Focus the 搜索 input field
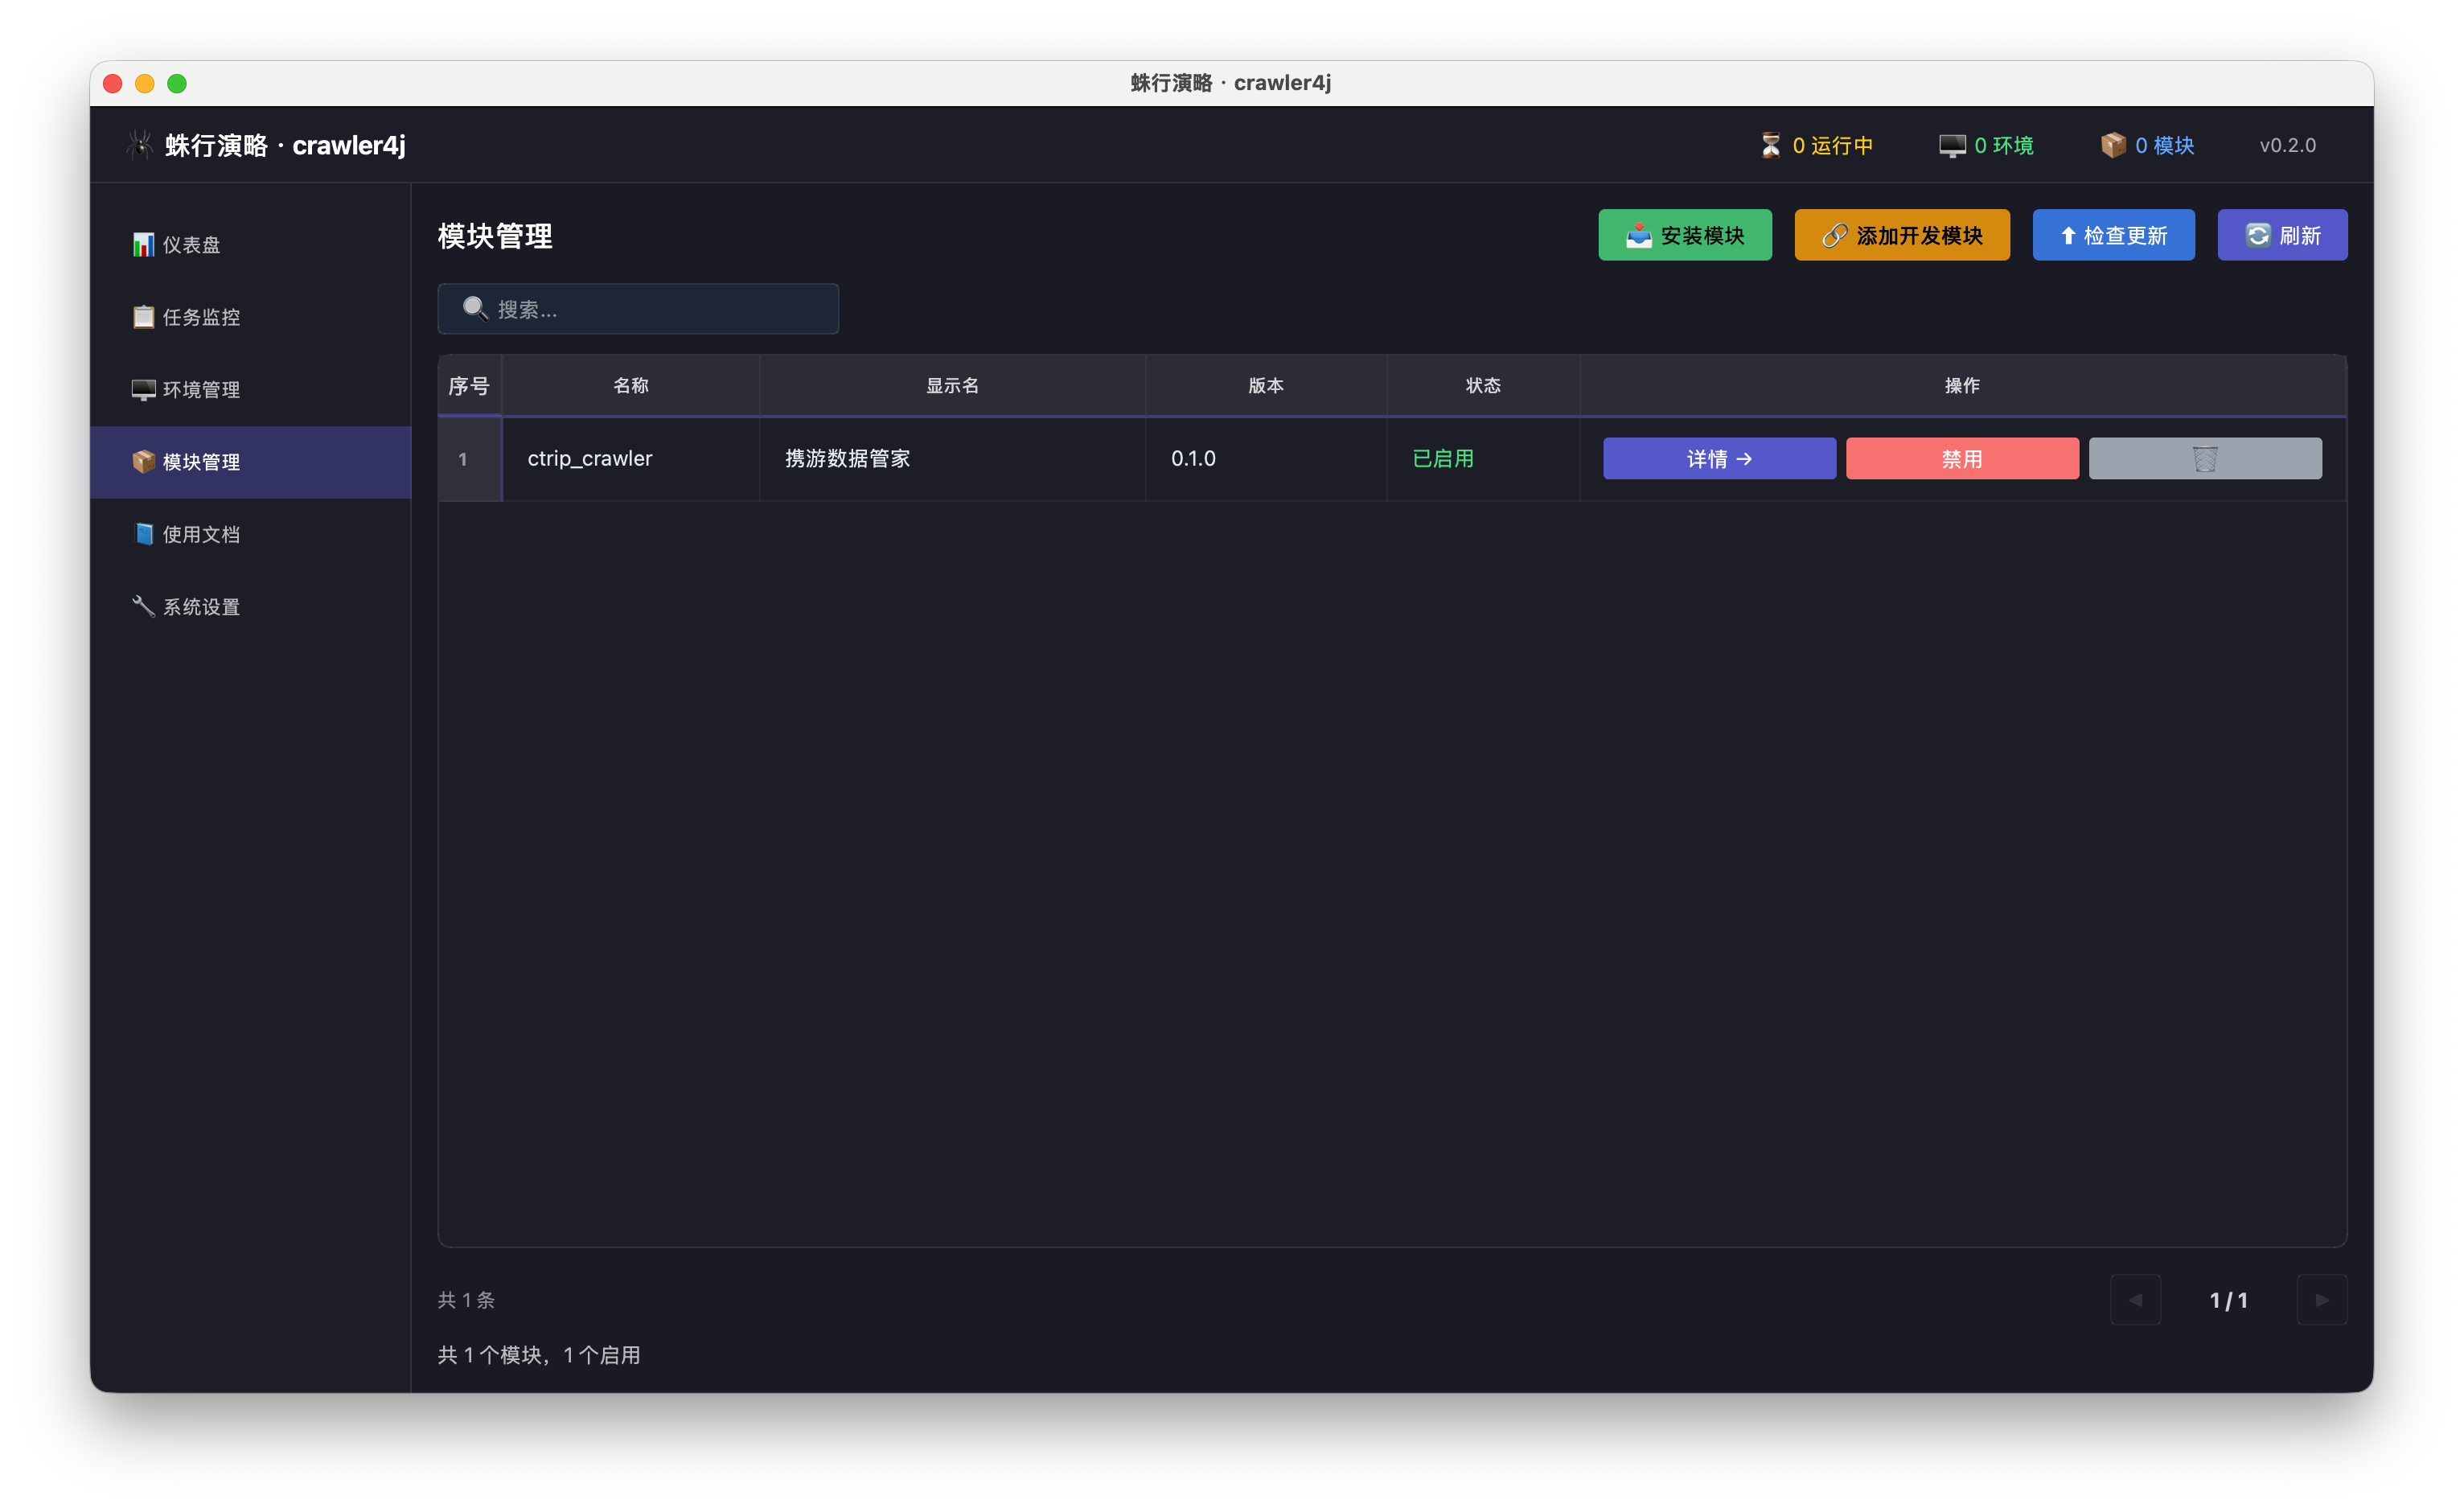The image size is (2464, 1512). tap(638, 309)
